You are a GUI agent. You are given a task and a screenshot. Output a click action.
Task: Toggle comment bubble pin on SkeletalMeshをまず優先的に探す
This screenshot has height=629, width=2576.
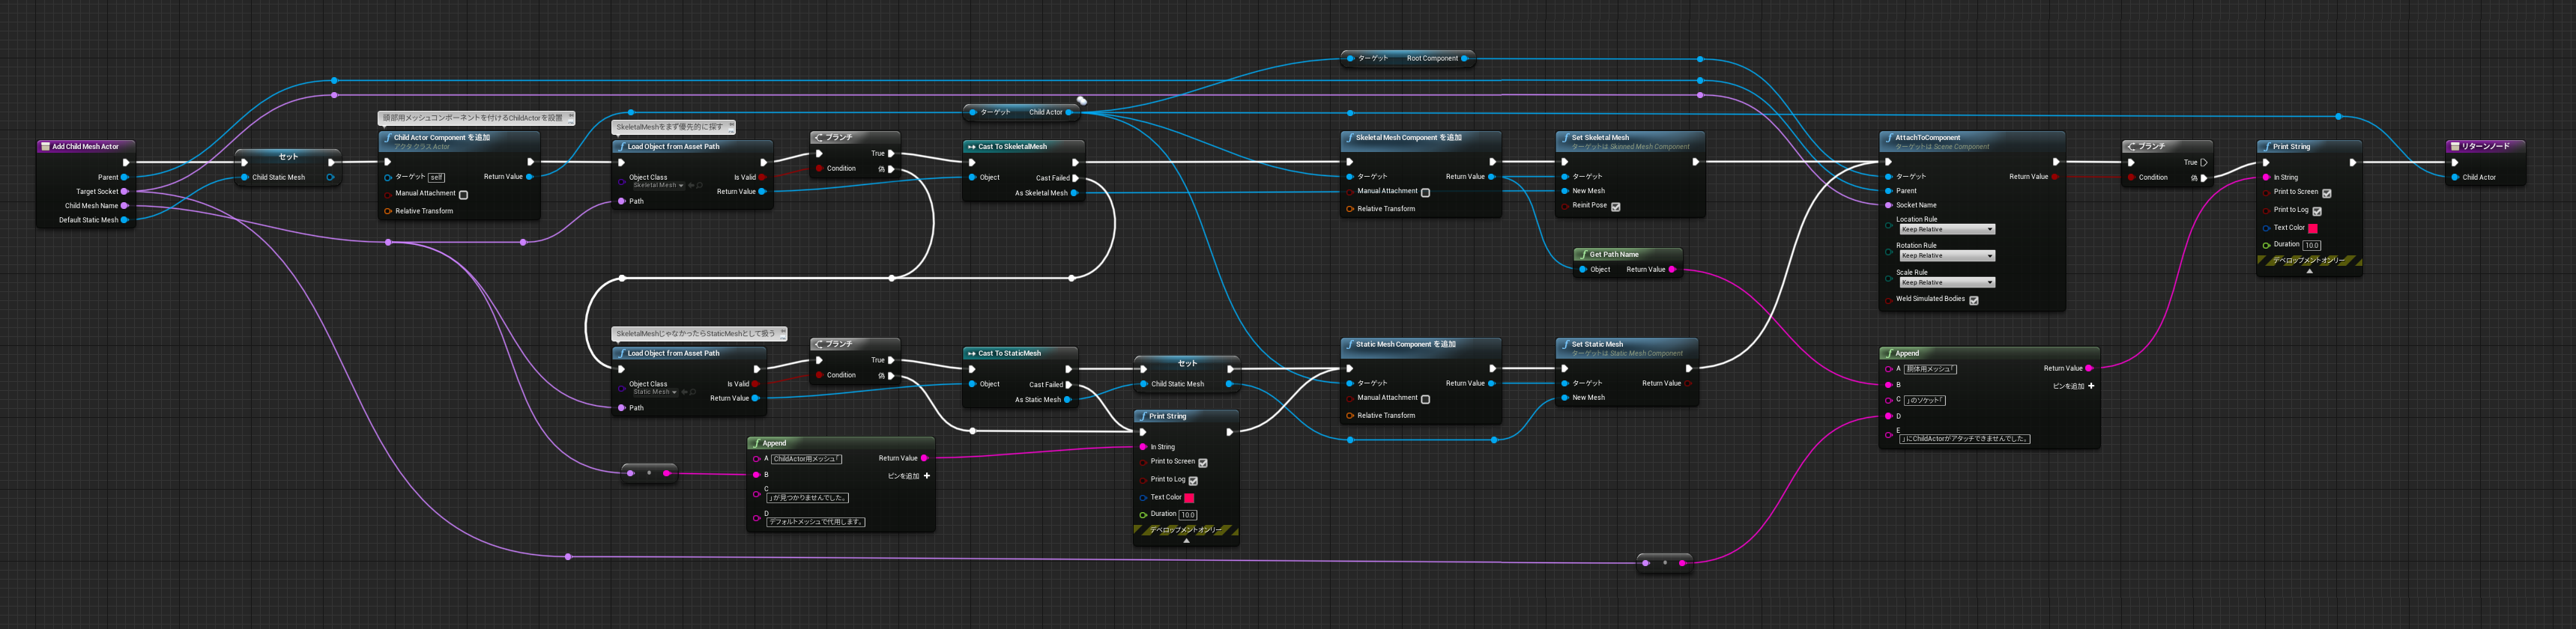click(x=731, y=126)
